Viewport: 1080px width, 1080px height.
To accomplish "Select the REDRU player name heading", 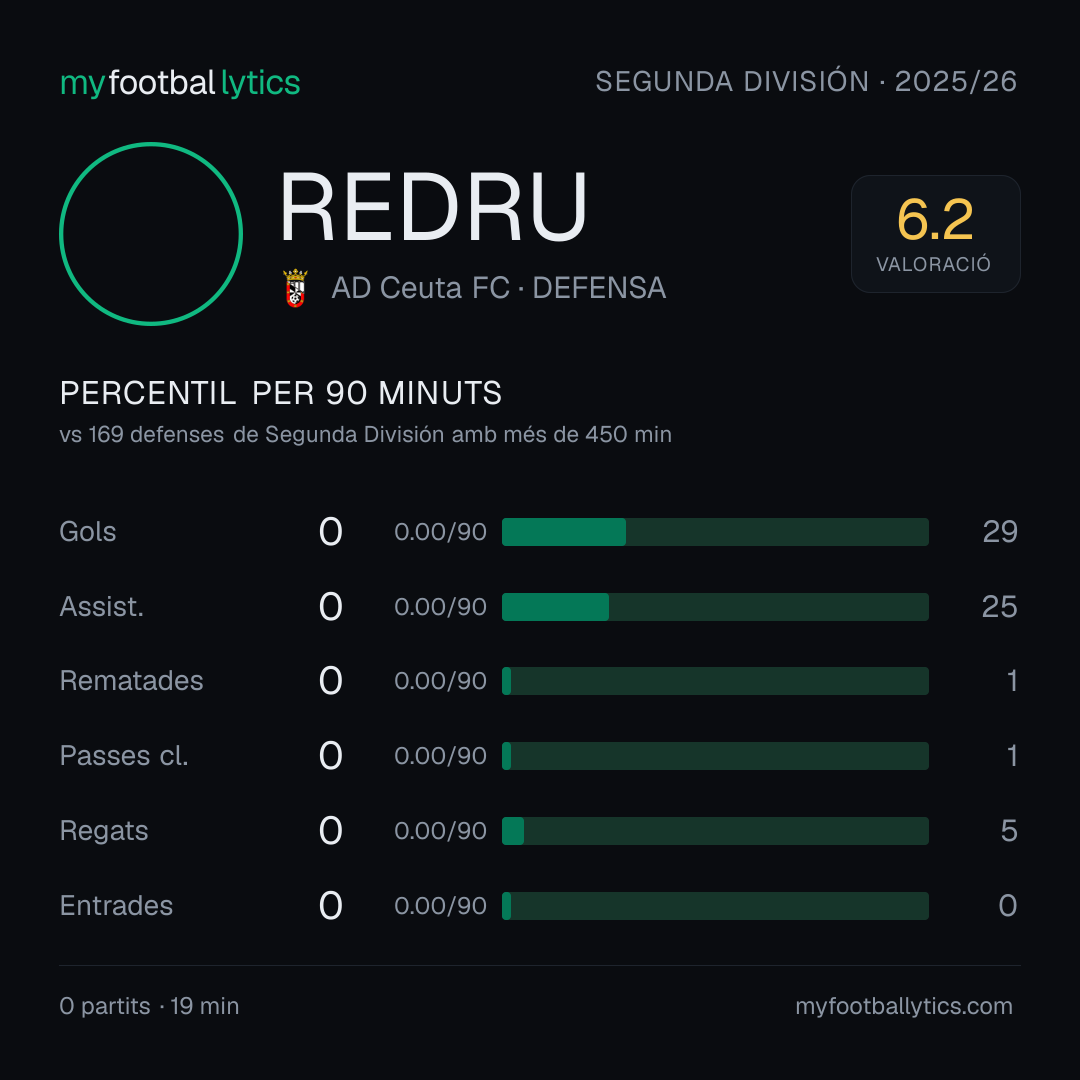I will [x=433, y=207].
